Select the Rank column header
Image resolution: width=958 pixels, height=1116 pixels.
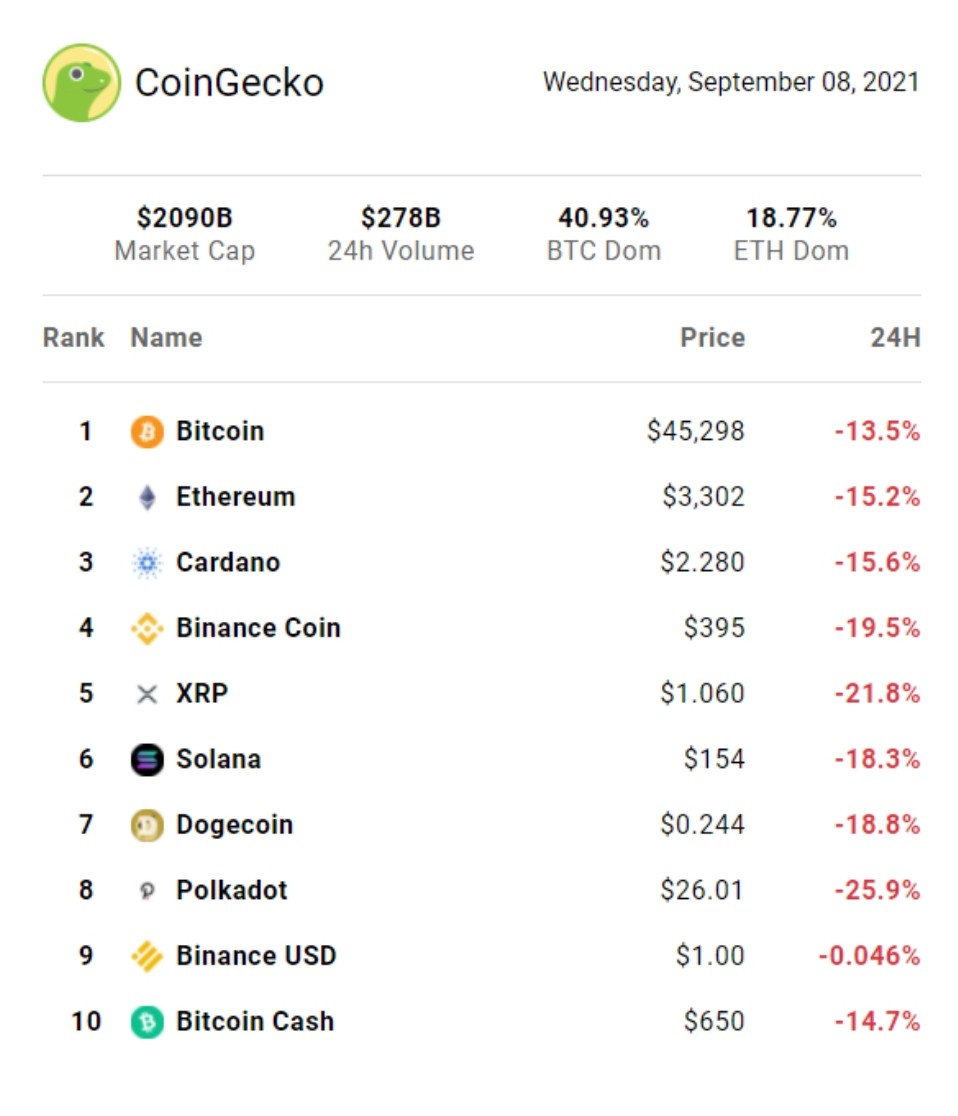pyautogui.click(x=73, y=337)
